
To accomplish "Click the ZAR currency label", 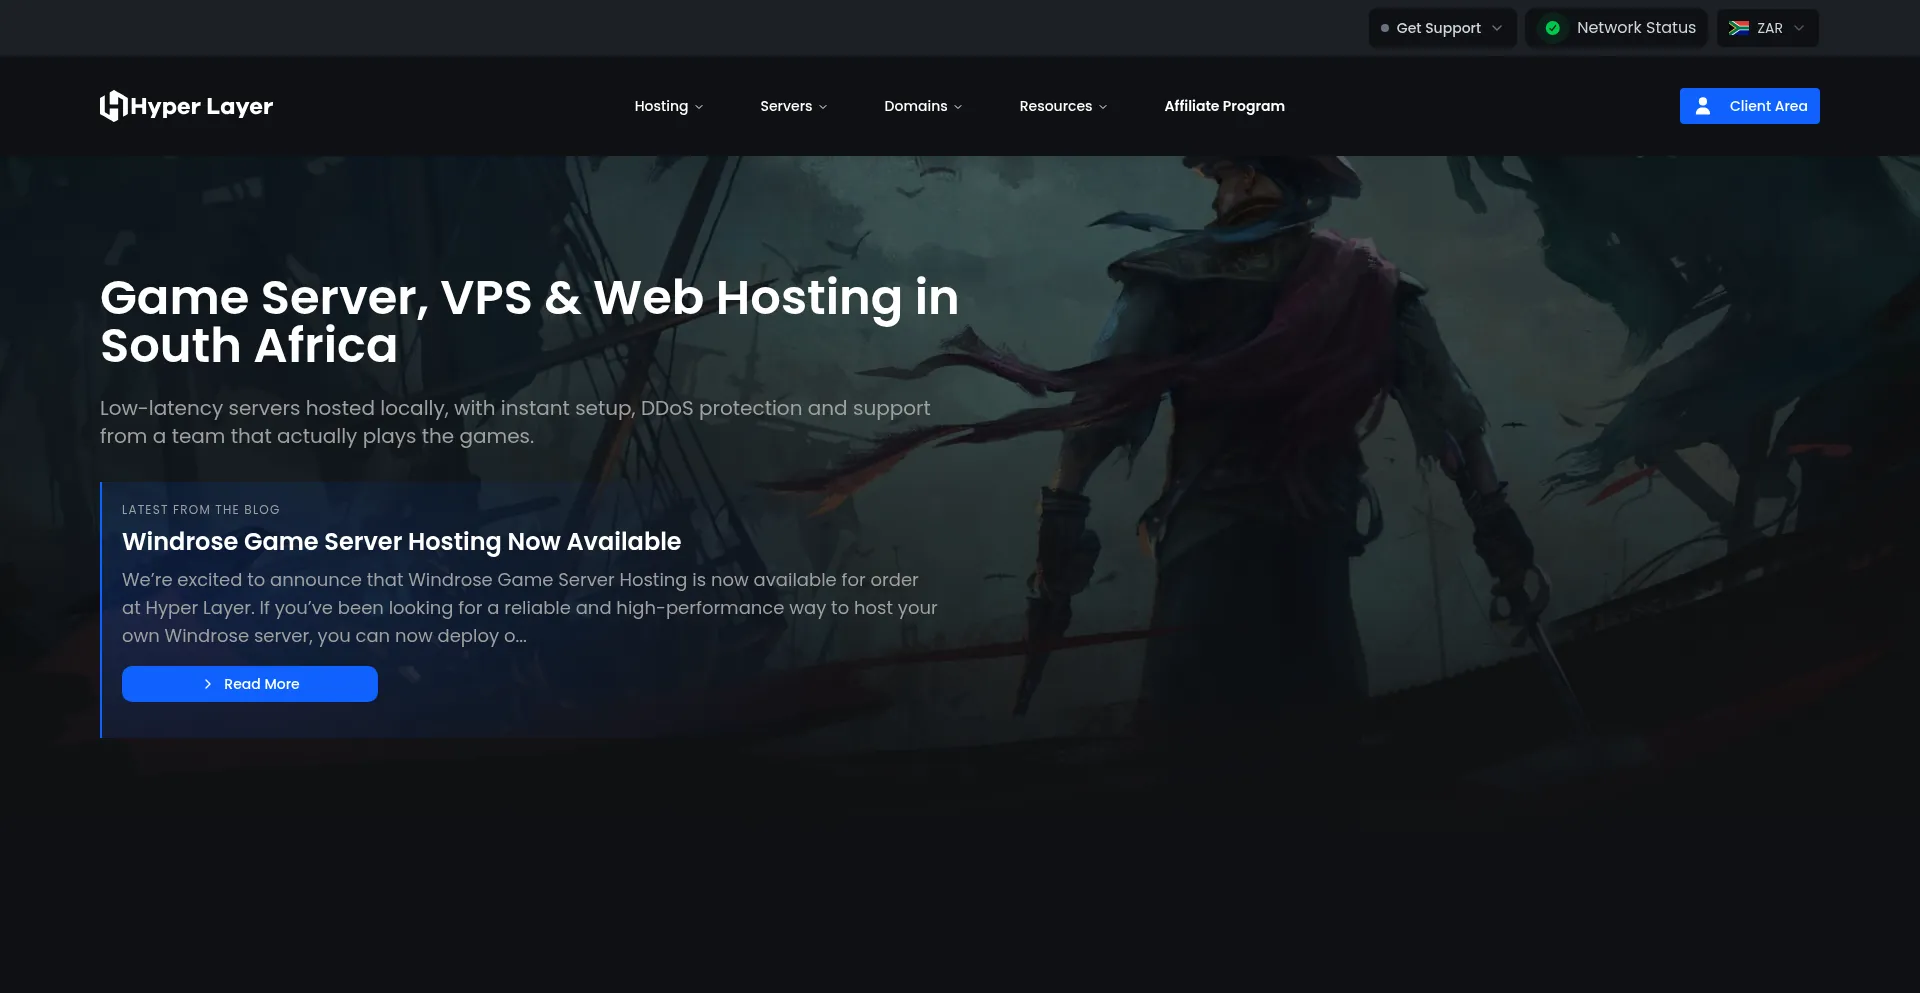I will 1770,28.
